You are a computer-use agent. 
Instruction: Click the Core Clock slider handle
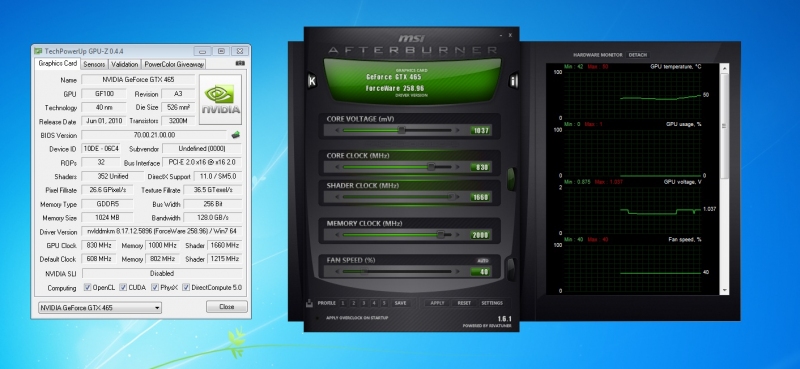pos(431,167)
